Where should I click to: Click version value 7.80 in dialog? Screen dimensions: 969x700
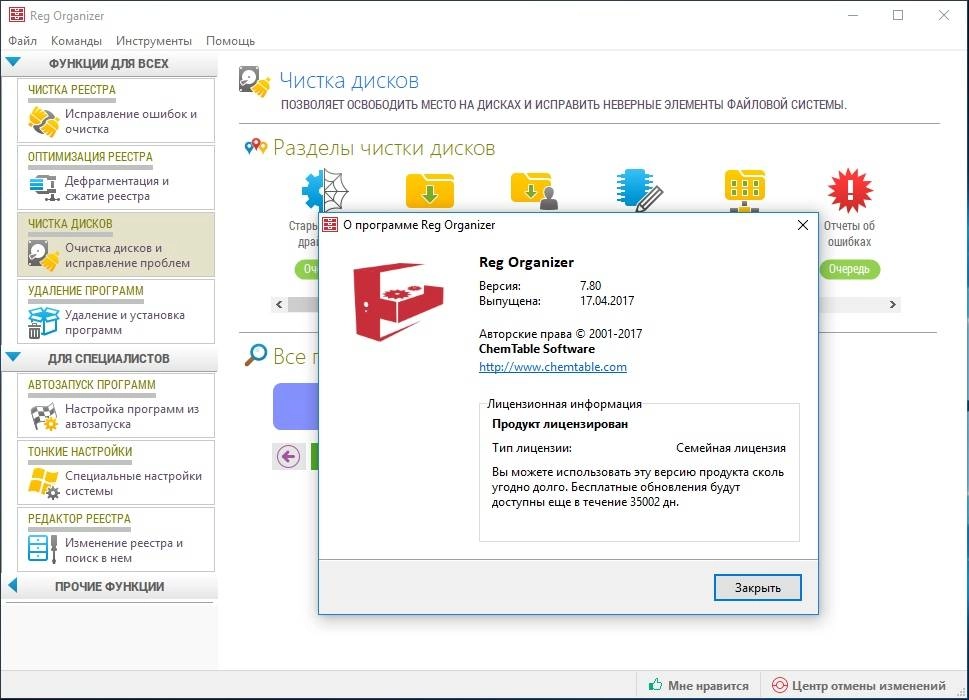[590, 285]
